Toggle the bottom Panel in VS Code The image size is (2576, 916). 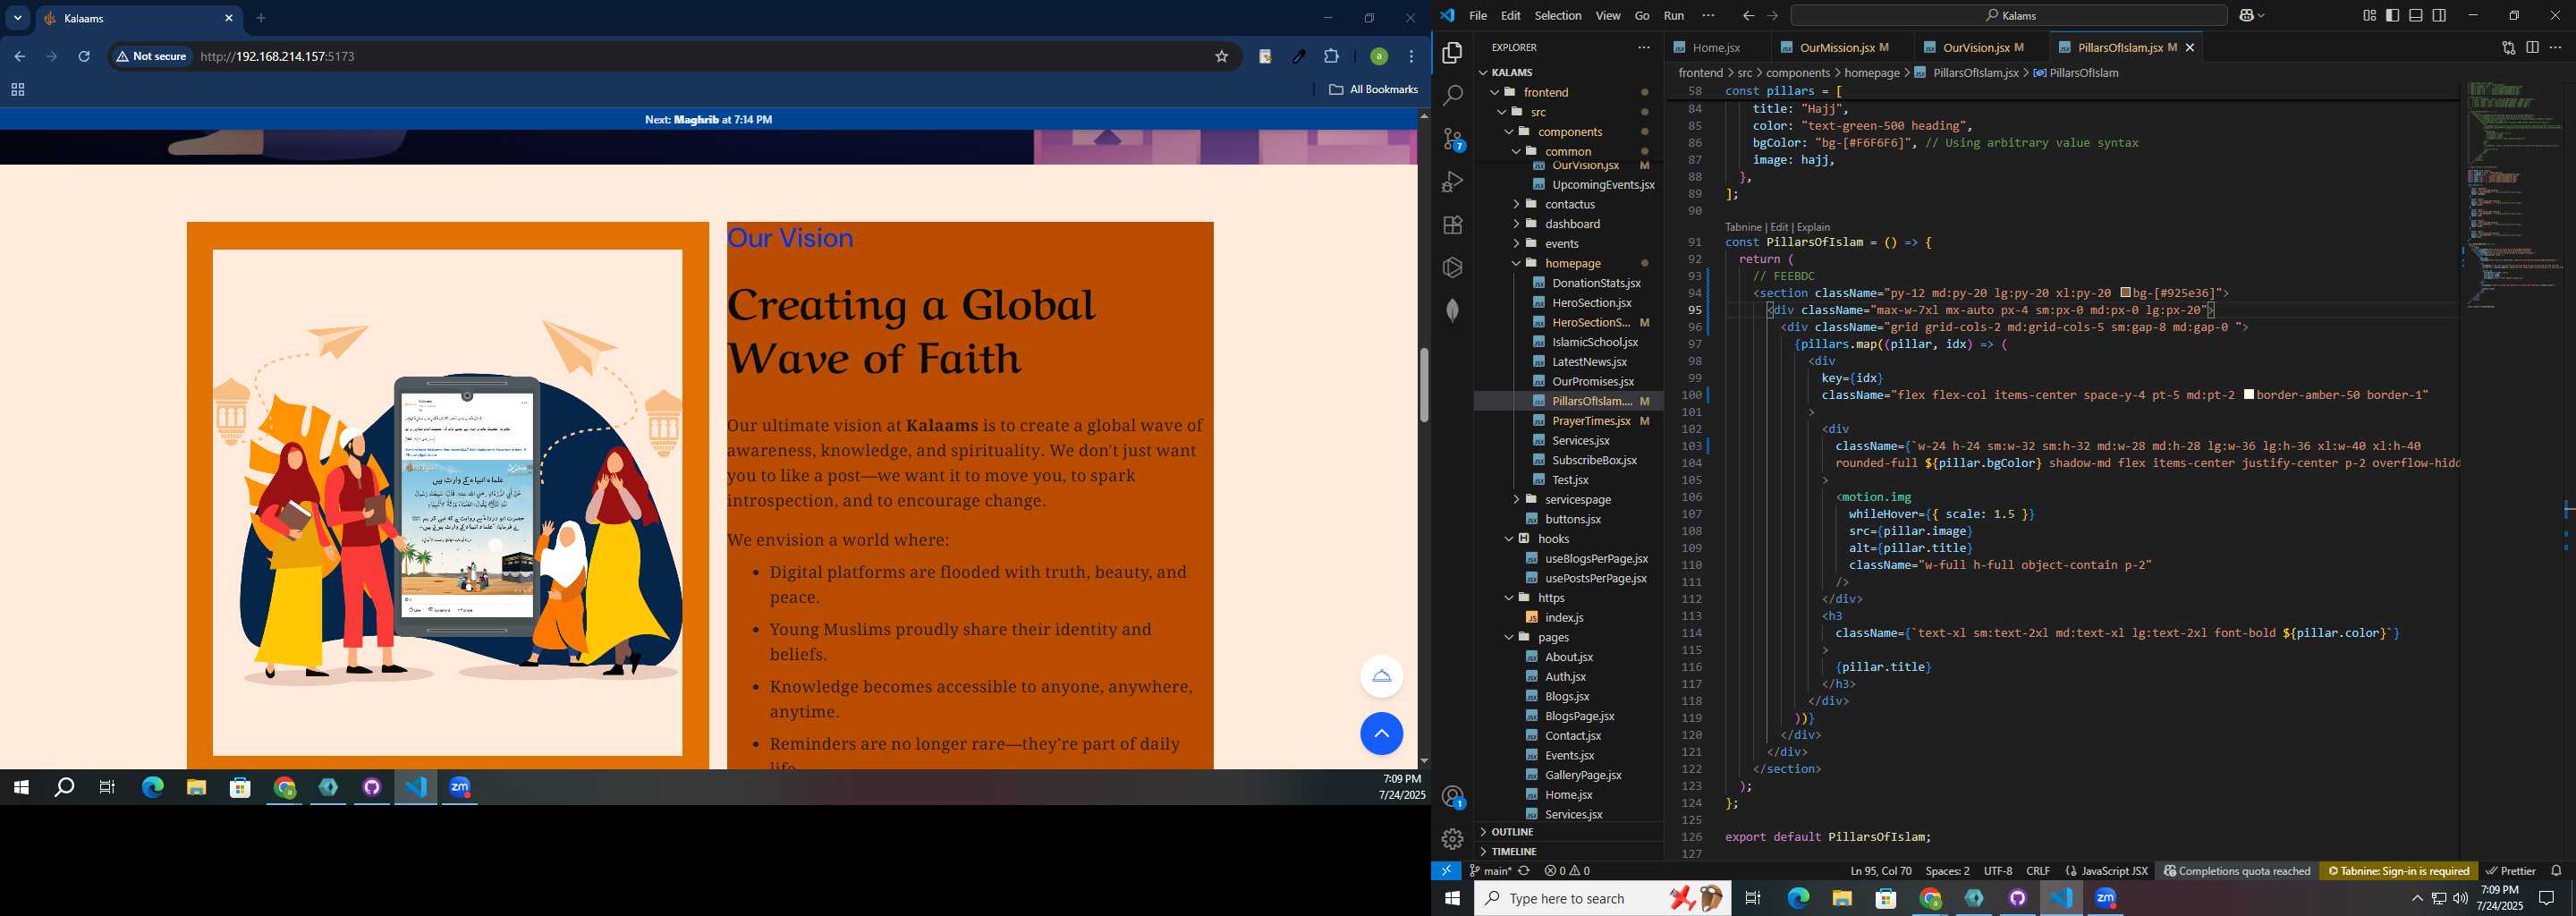2416,16
